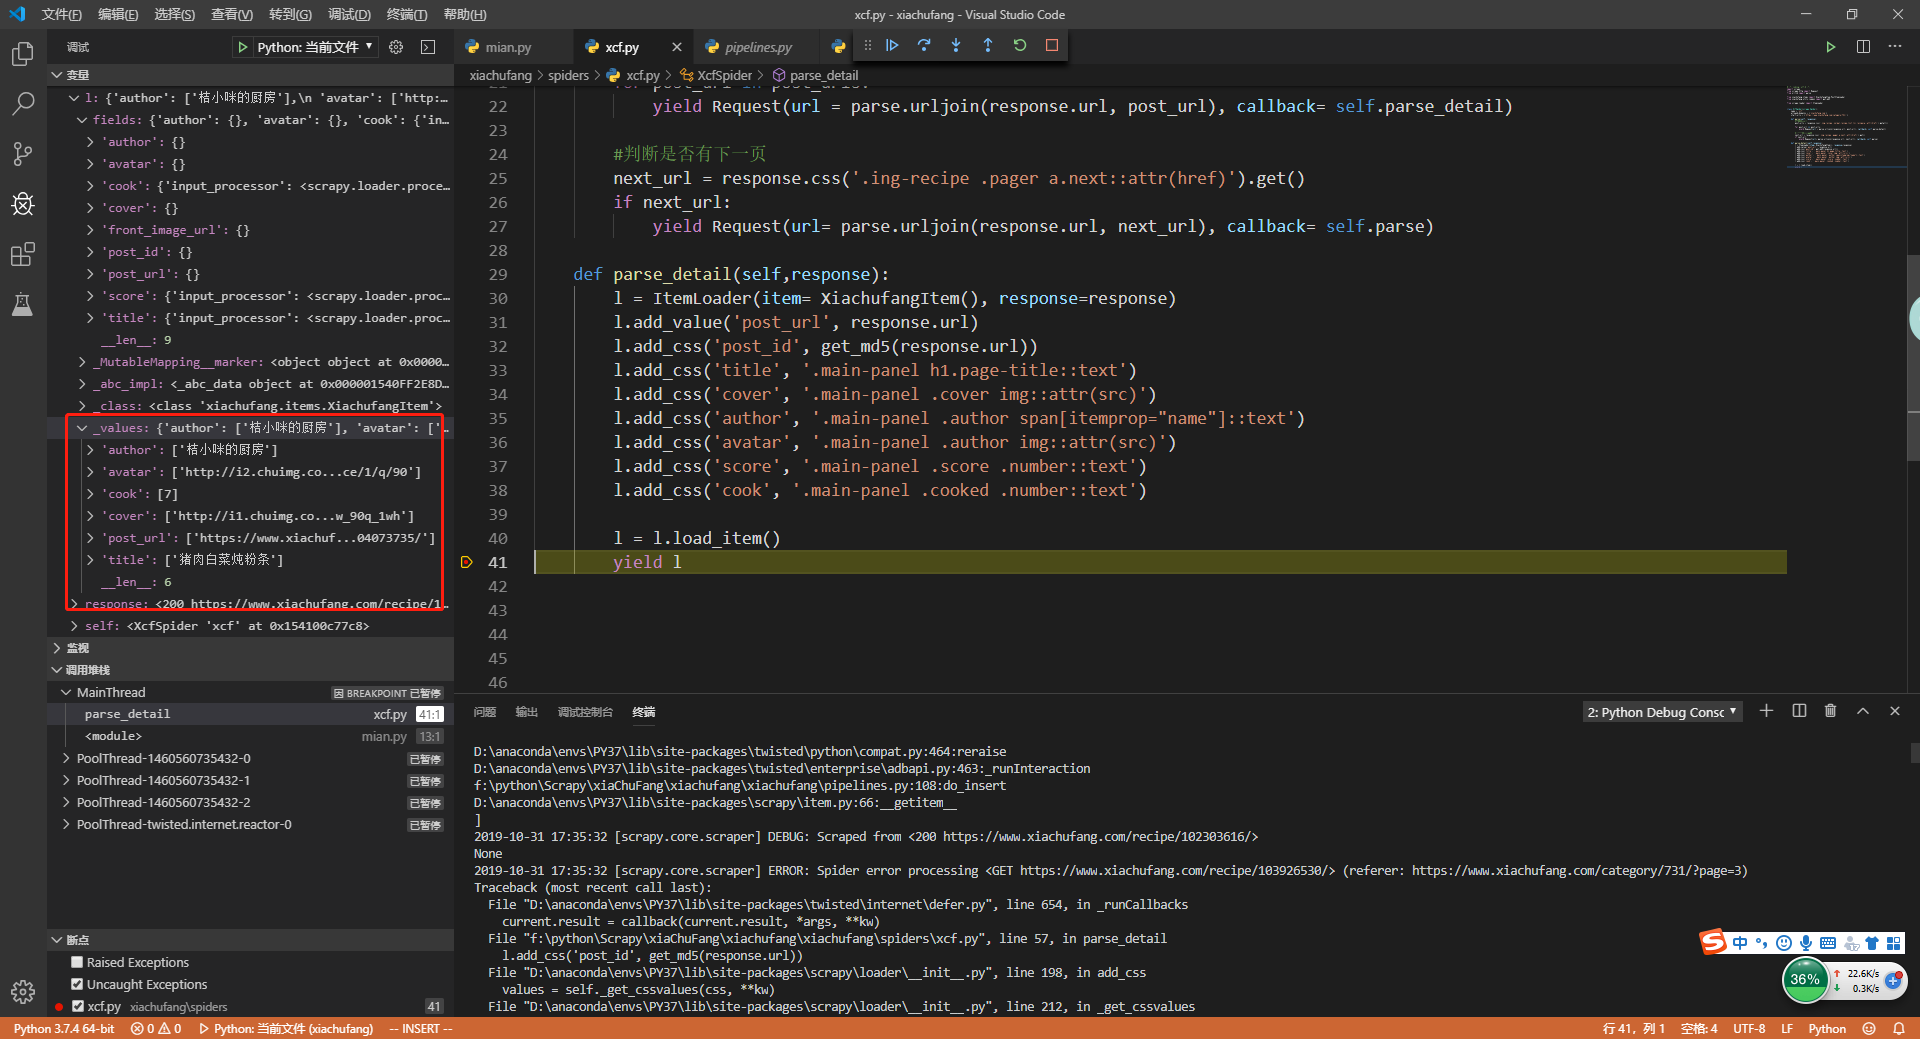Collapse the fields variable node
The height and width of the screenshot is (1039, 1920).
coord(82,120)
